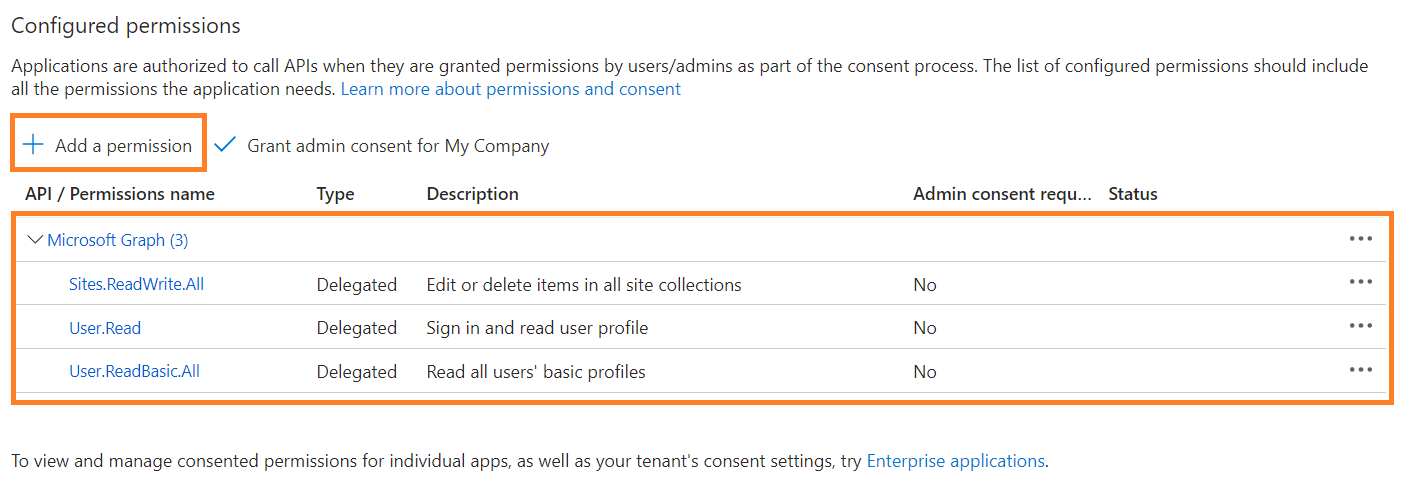Open ellipsis menu for Sites.ReadWrite.All row
Screen dimensions: 1412x503
coord(1360,283)
